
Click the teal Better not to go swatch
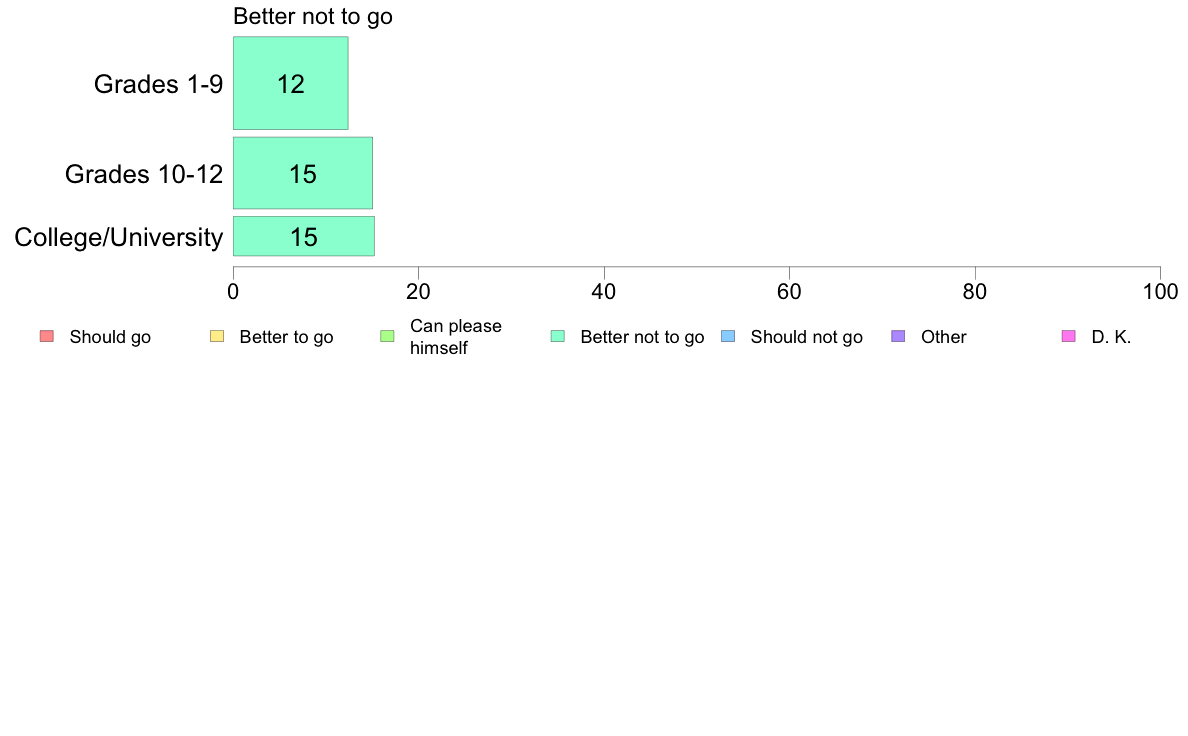[558, 337]
